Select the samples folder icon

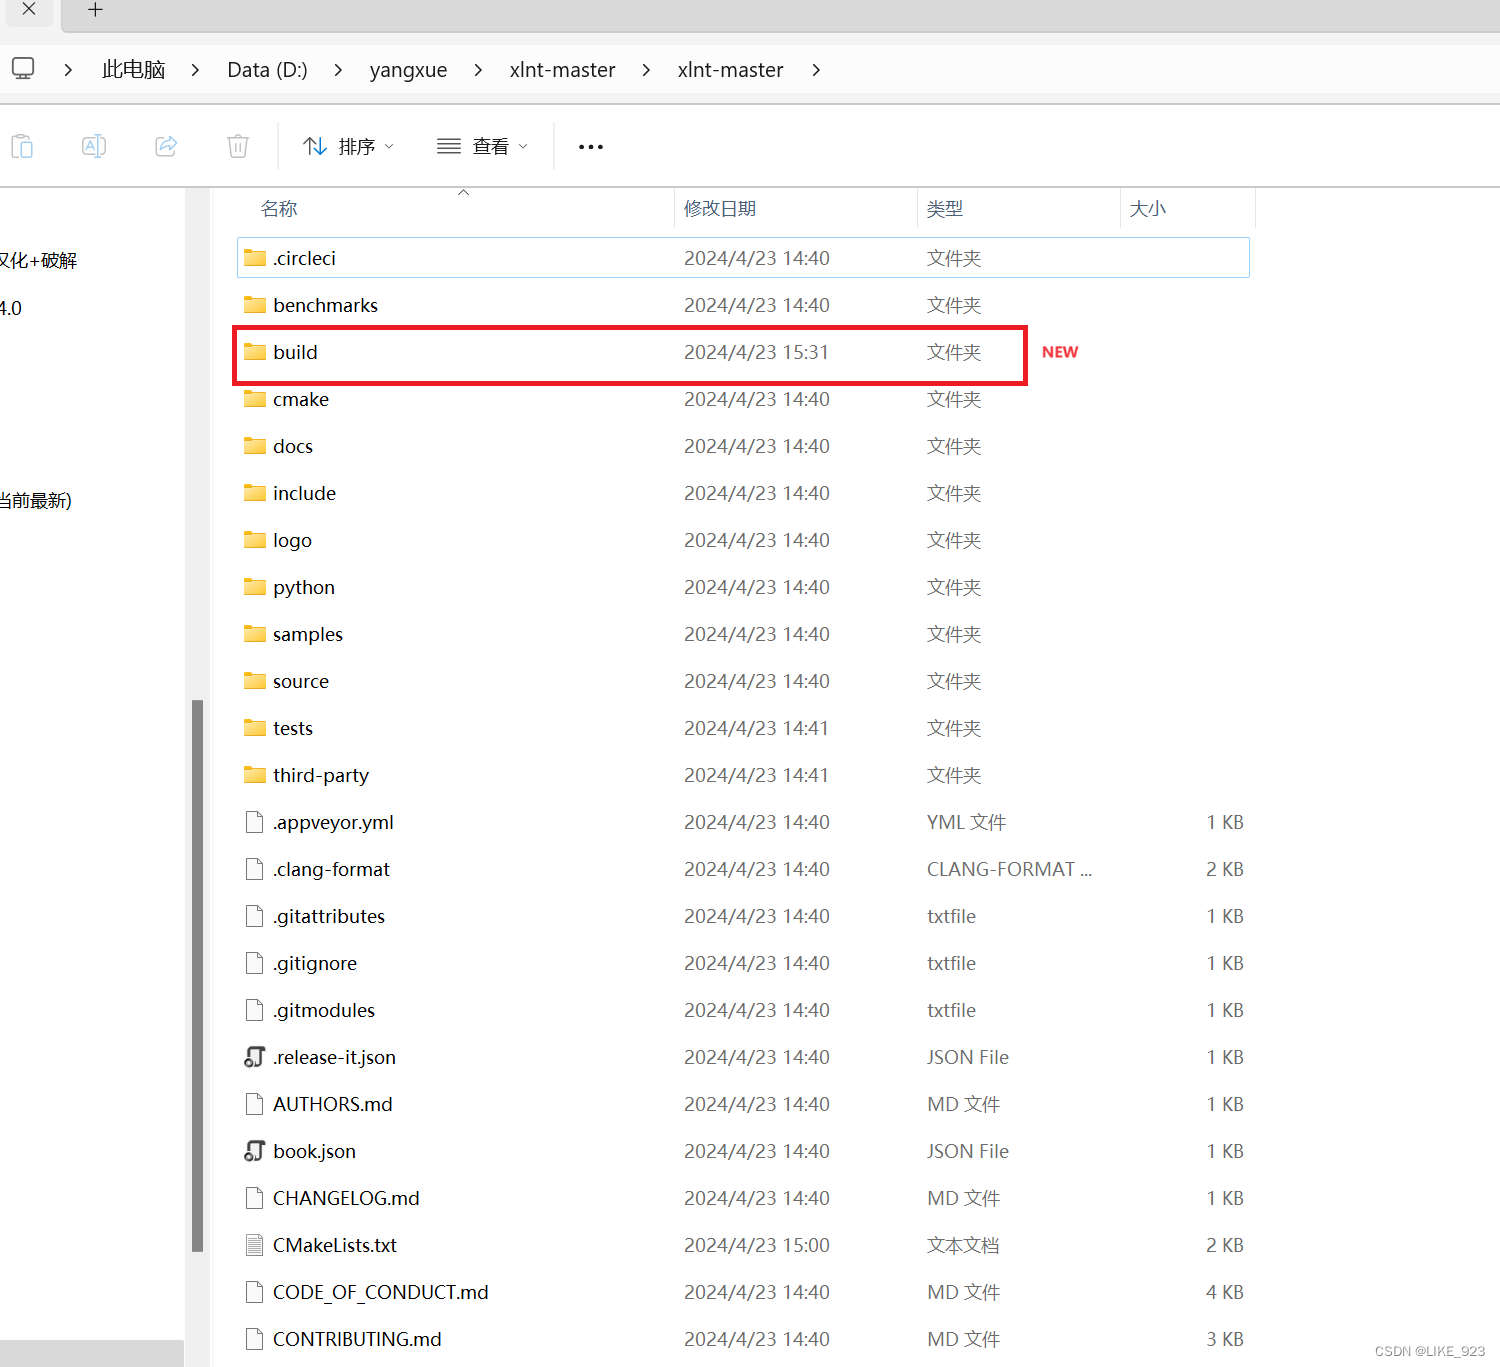click(255, 634)
